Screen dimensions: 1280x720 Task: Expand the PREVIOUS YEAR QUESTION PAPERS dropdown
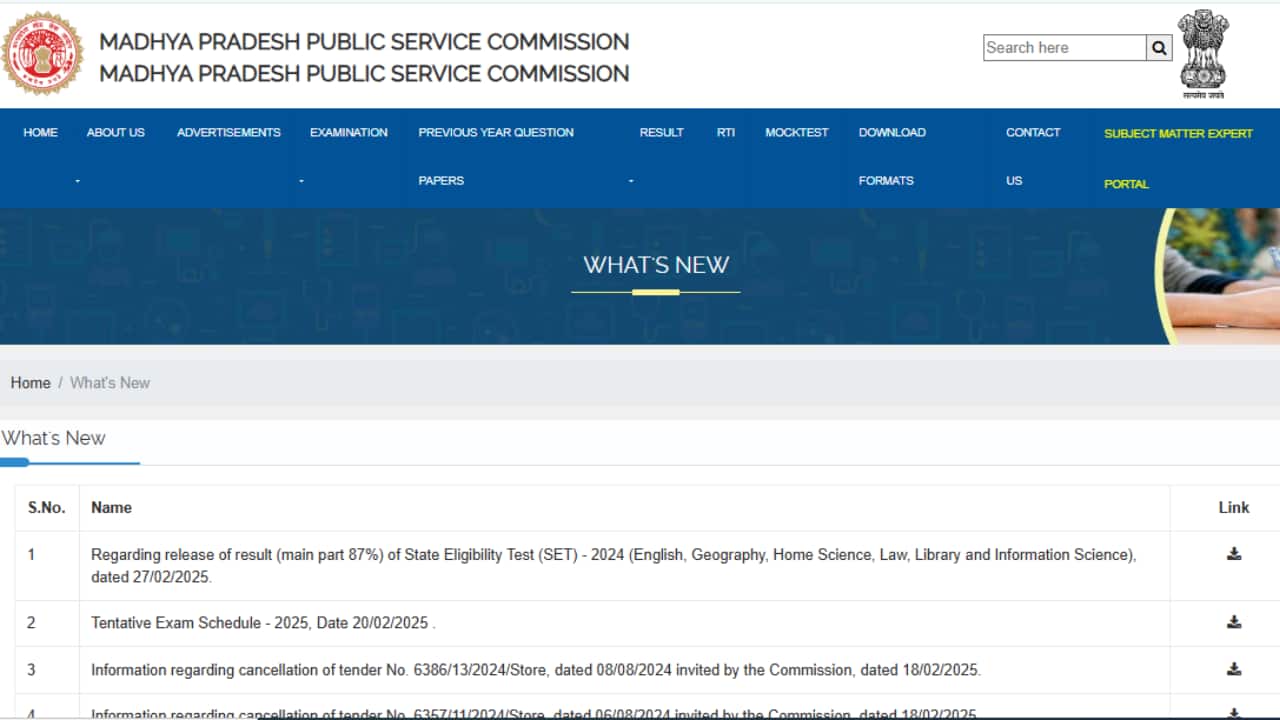495,132
